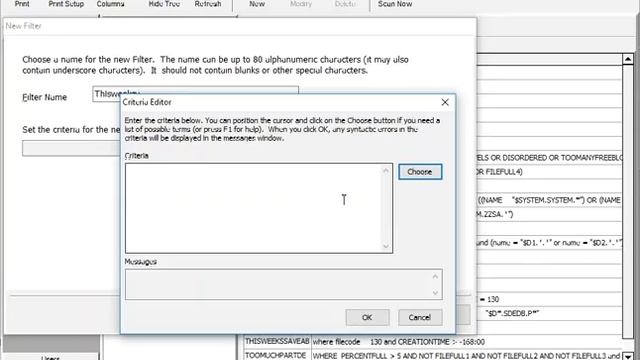Click the filter list scrollbar down arrow
The height and width of the screenshot is (360, 640).
click(628, 356)
